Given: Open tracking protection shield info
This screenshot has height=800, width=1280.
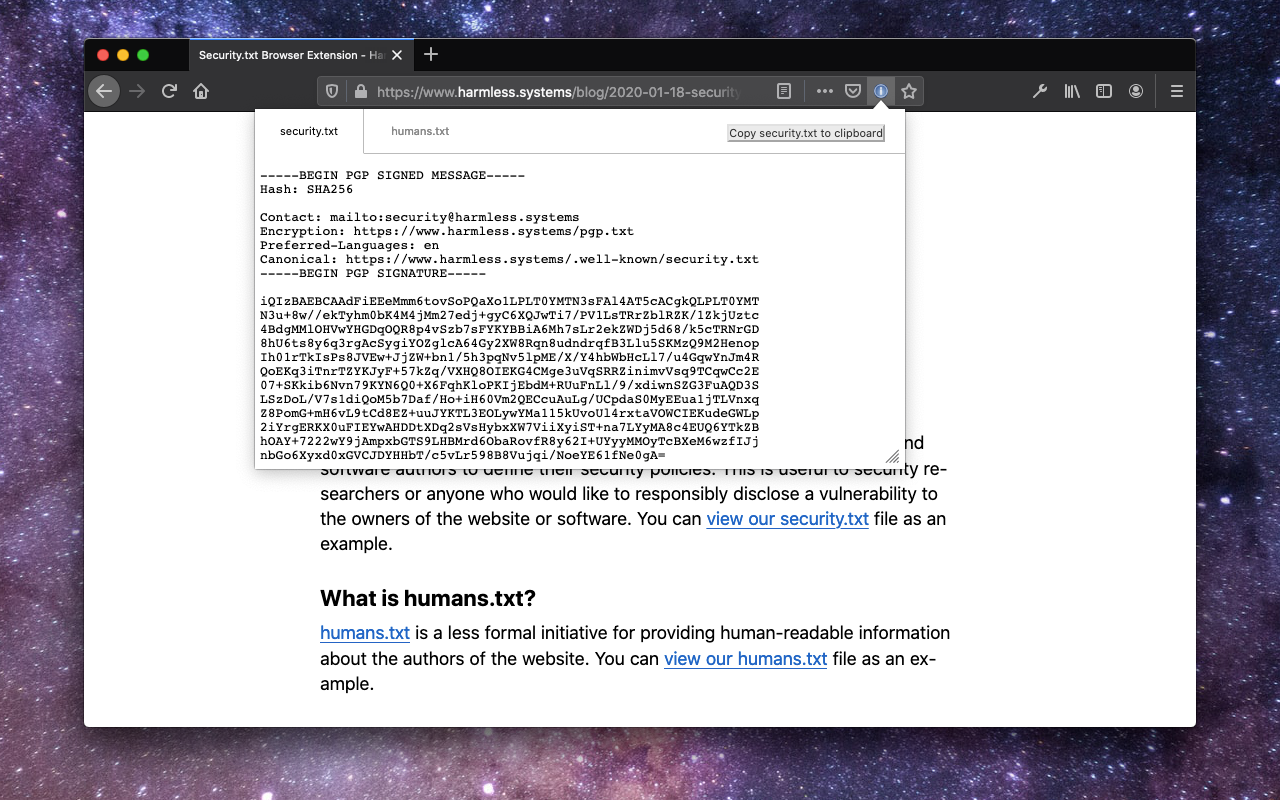Looking at the screenshot, I should [x=333, y=91].
